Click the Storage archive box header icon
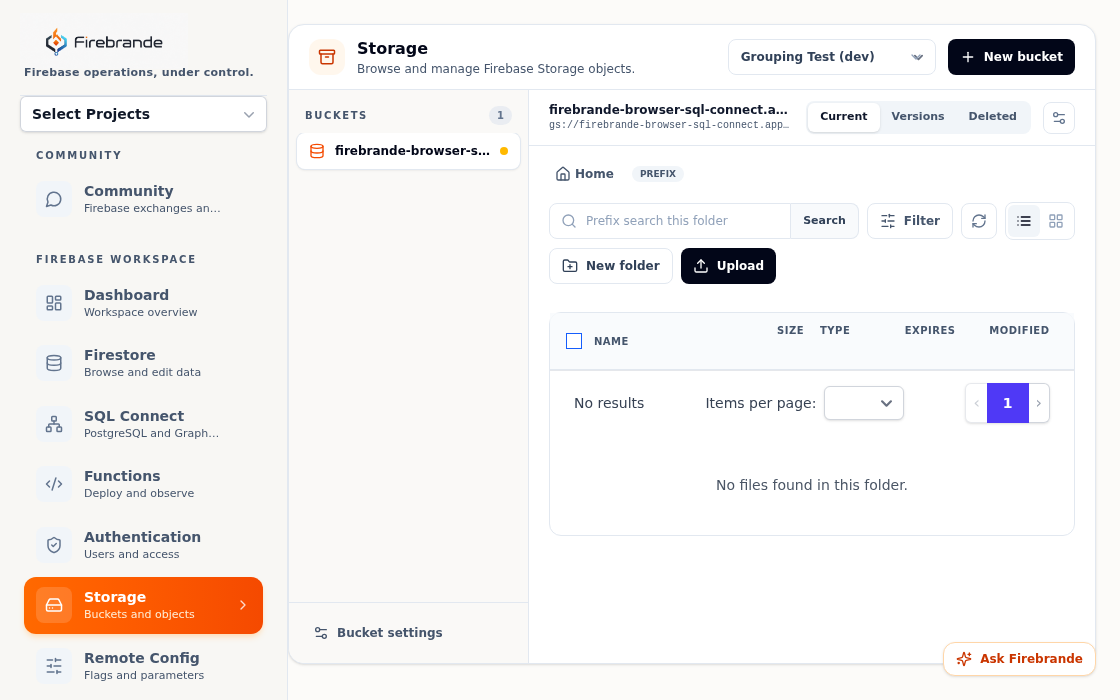 [x=327, y=57]
